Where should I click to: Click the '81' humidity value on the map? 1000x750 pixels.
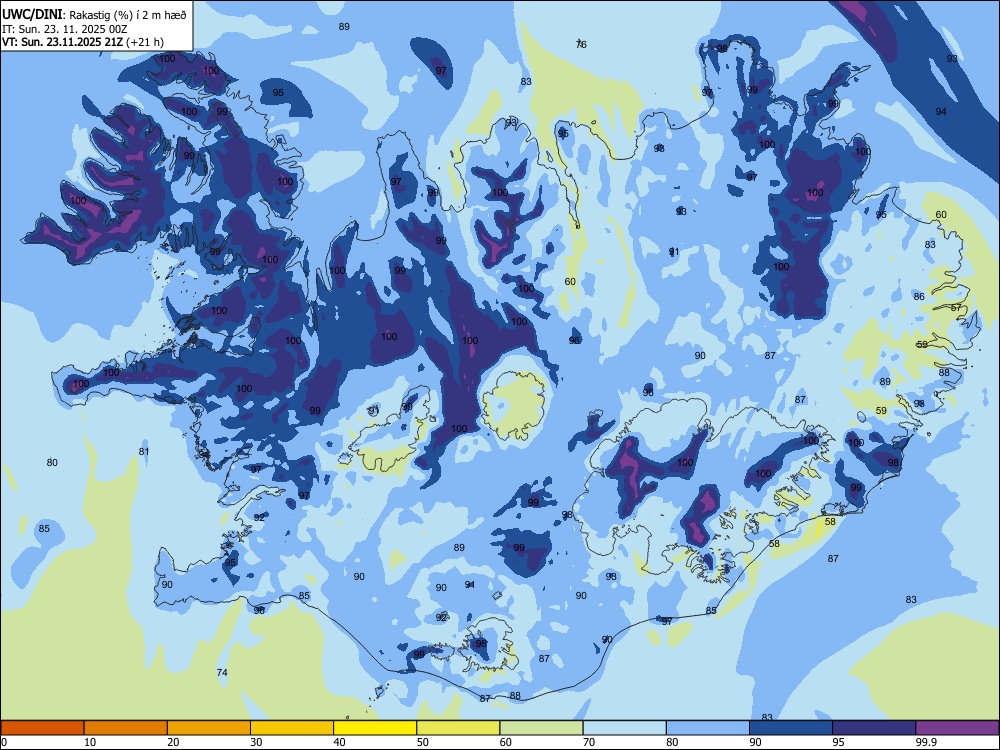point(144,452)
